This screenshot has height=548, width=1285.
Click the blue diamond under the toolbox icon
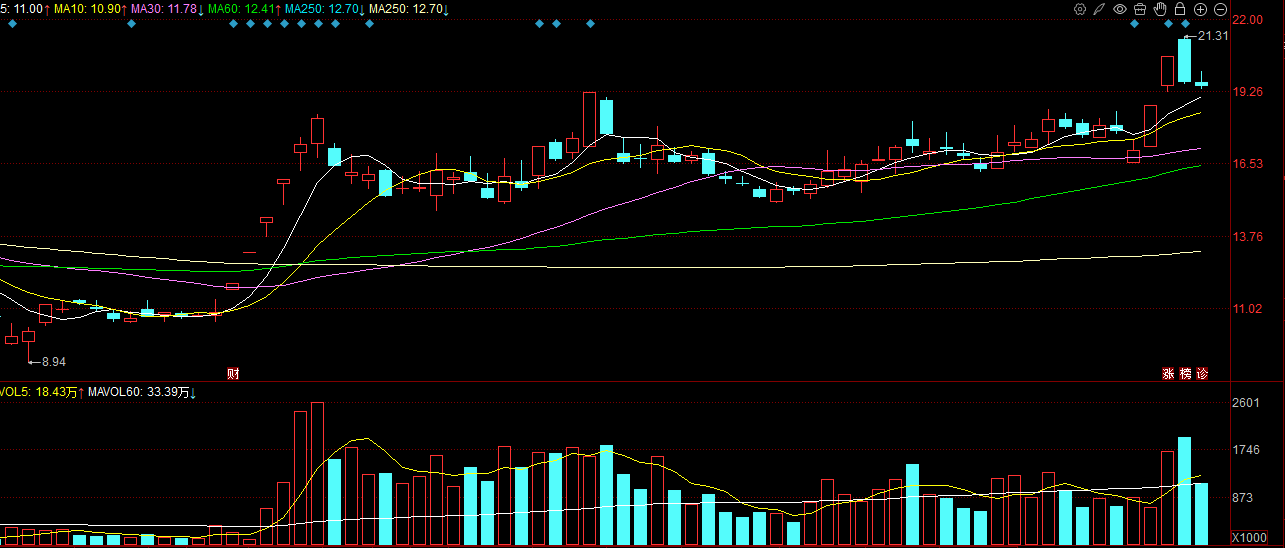1134,24
